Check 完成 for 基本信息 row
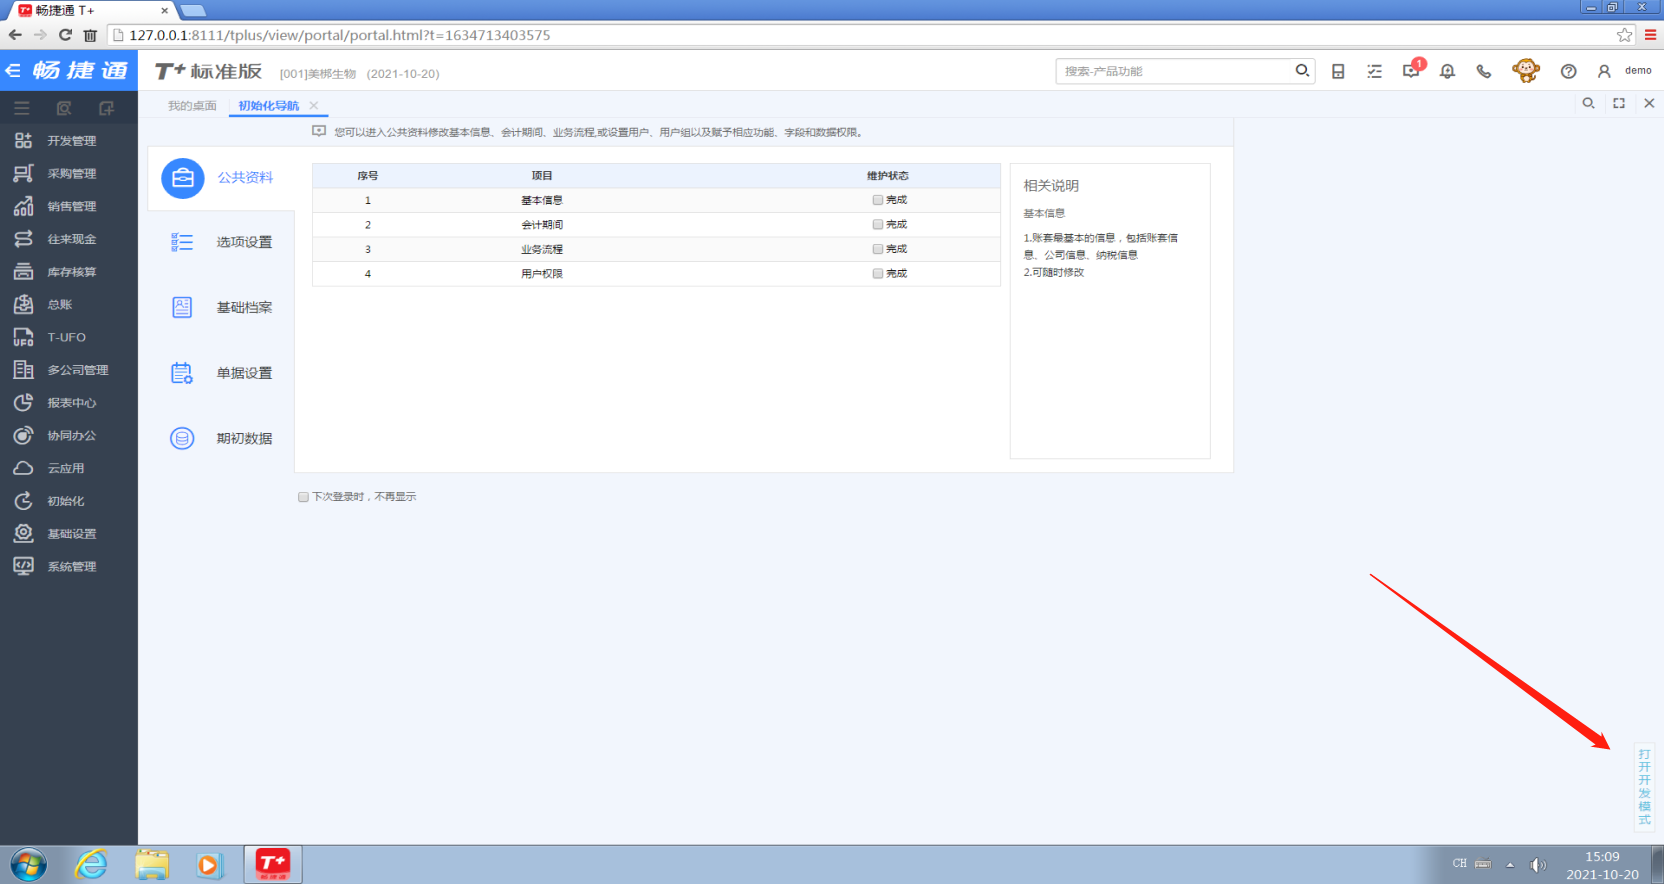 878,200
